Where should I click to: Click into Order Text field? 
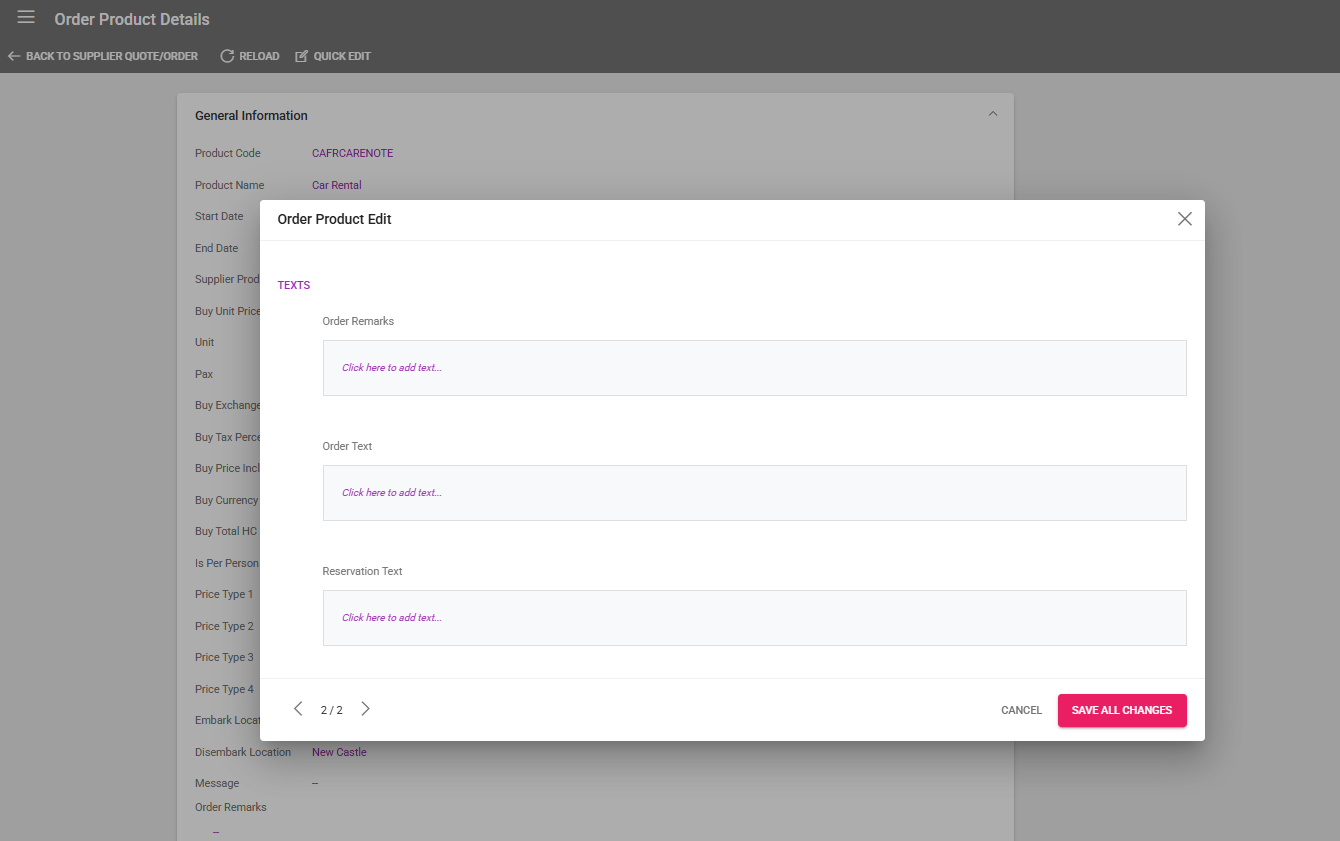click(755, 493)
